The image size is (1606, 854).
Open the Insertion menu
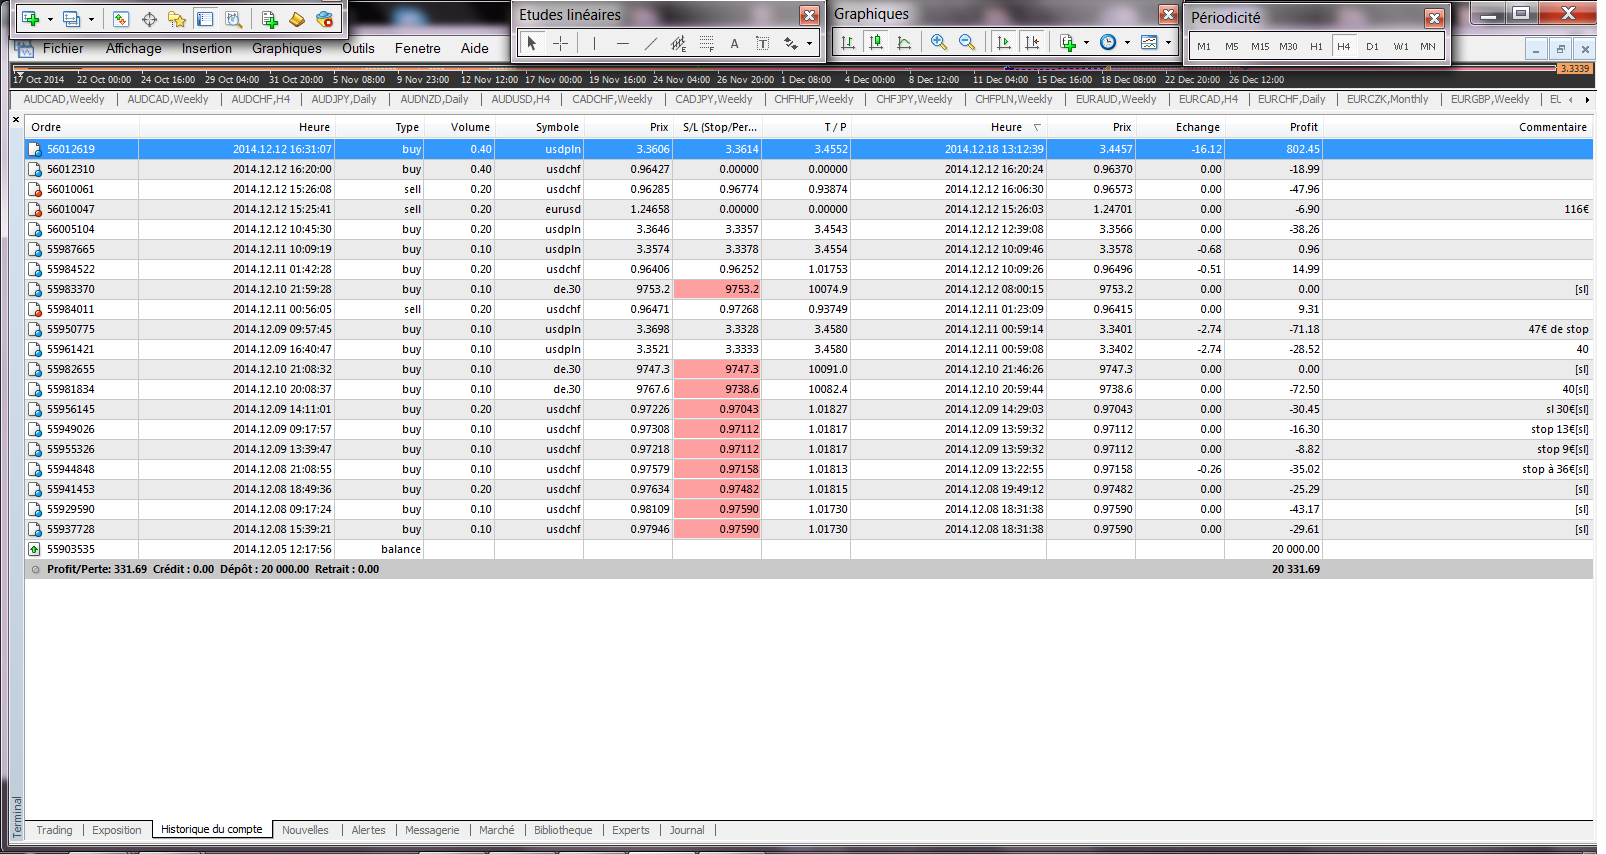tap(206, 48)
